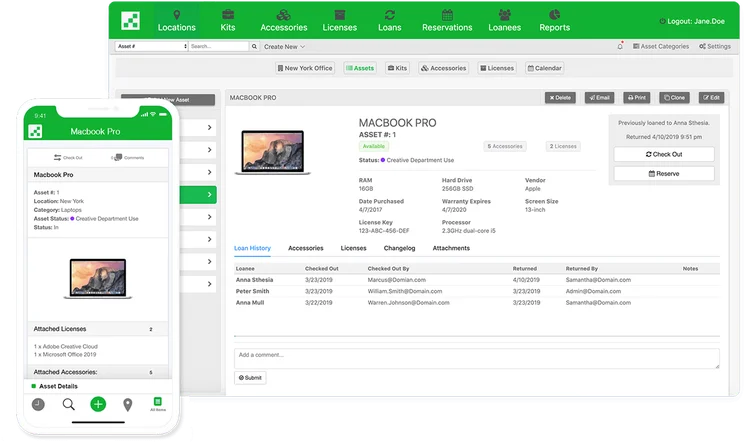This screenshot has height=442, width=744.
Task: Open the Accessories tab below asset details
Action: [x=306, y=248]
